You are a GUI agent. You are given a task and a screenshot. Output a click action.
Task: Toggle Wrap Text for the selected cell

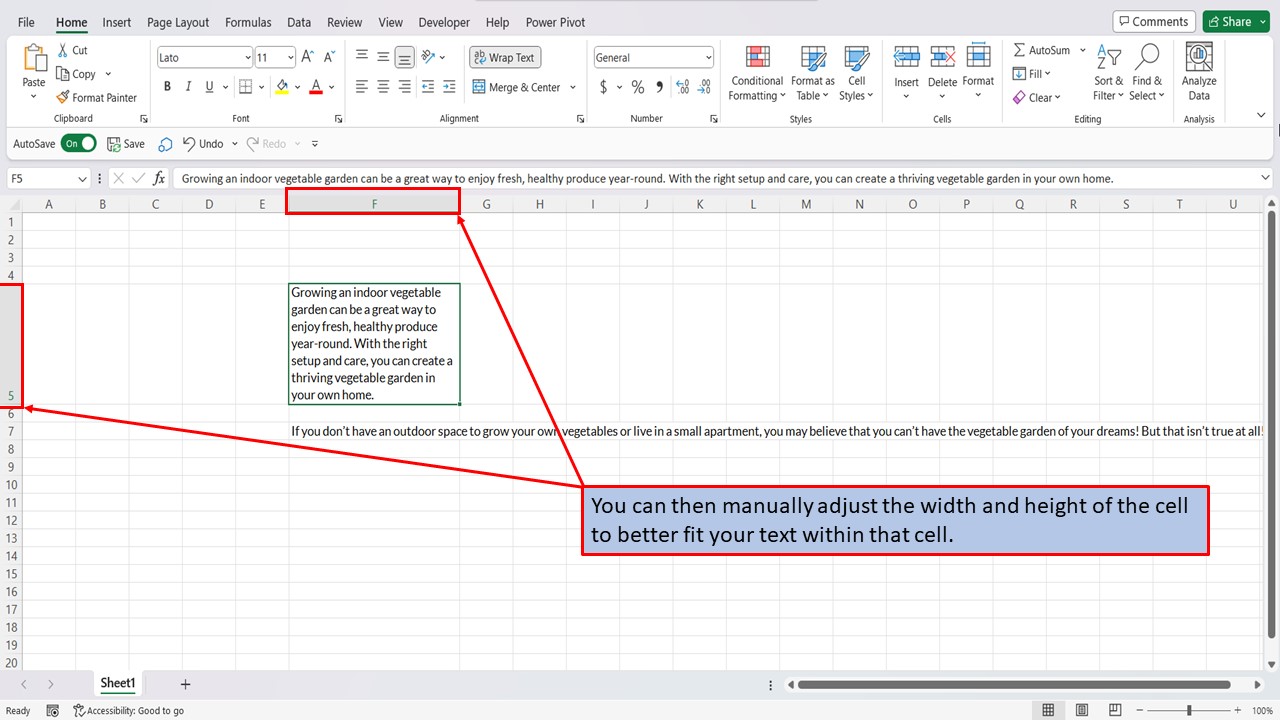coord(504,57)
